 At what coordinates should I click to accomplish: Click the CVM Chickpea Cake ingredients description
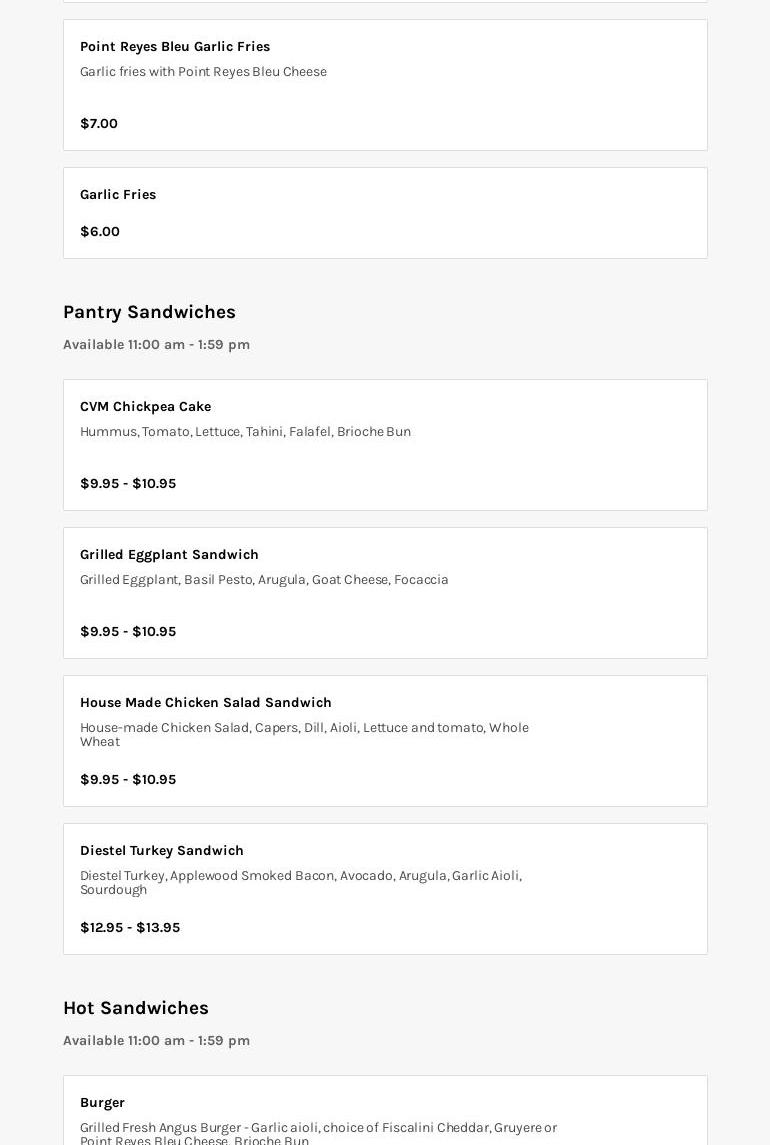(245, 432)
